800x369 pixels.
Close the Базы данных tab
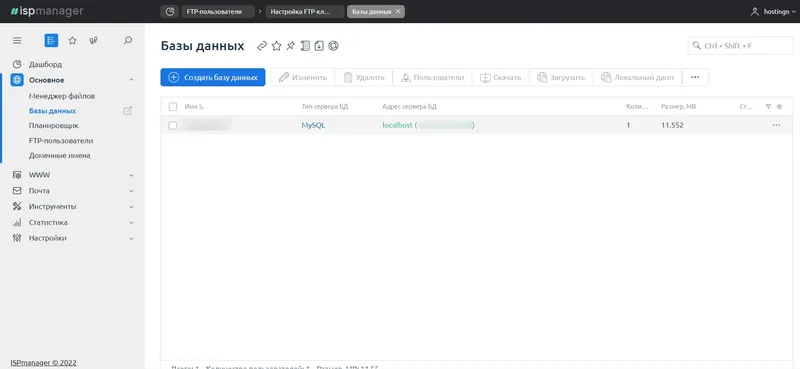coord(398,11)
